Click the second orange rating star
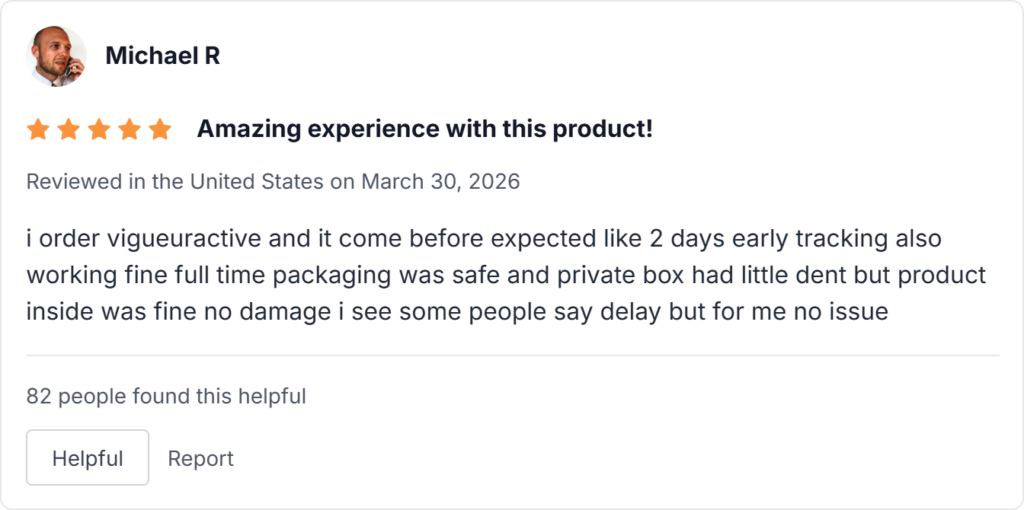The image size is (1024, 510). [68, 129]
